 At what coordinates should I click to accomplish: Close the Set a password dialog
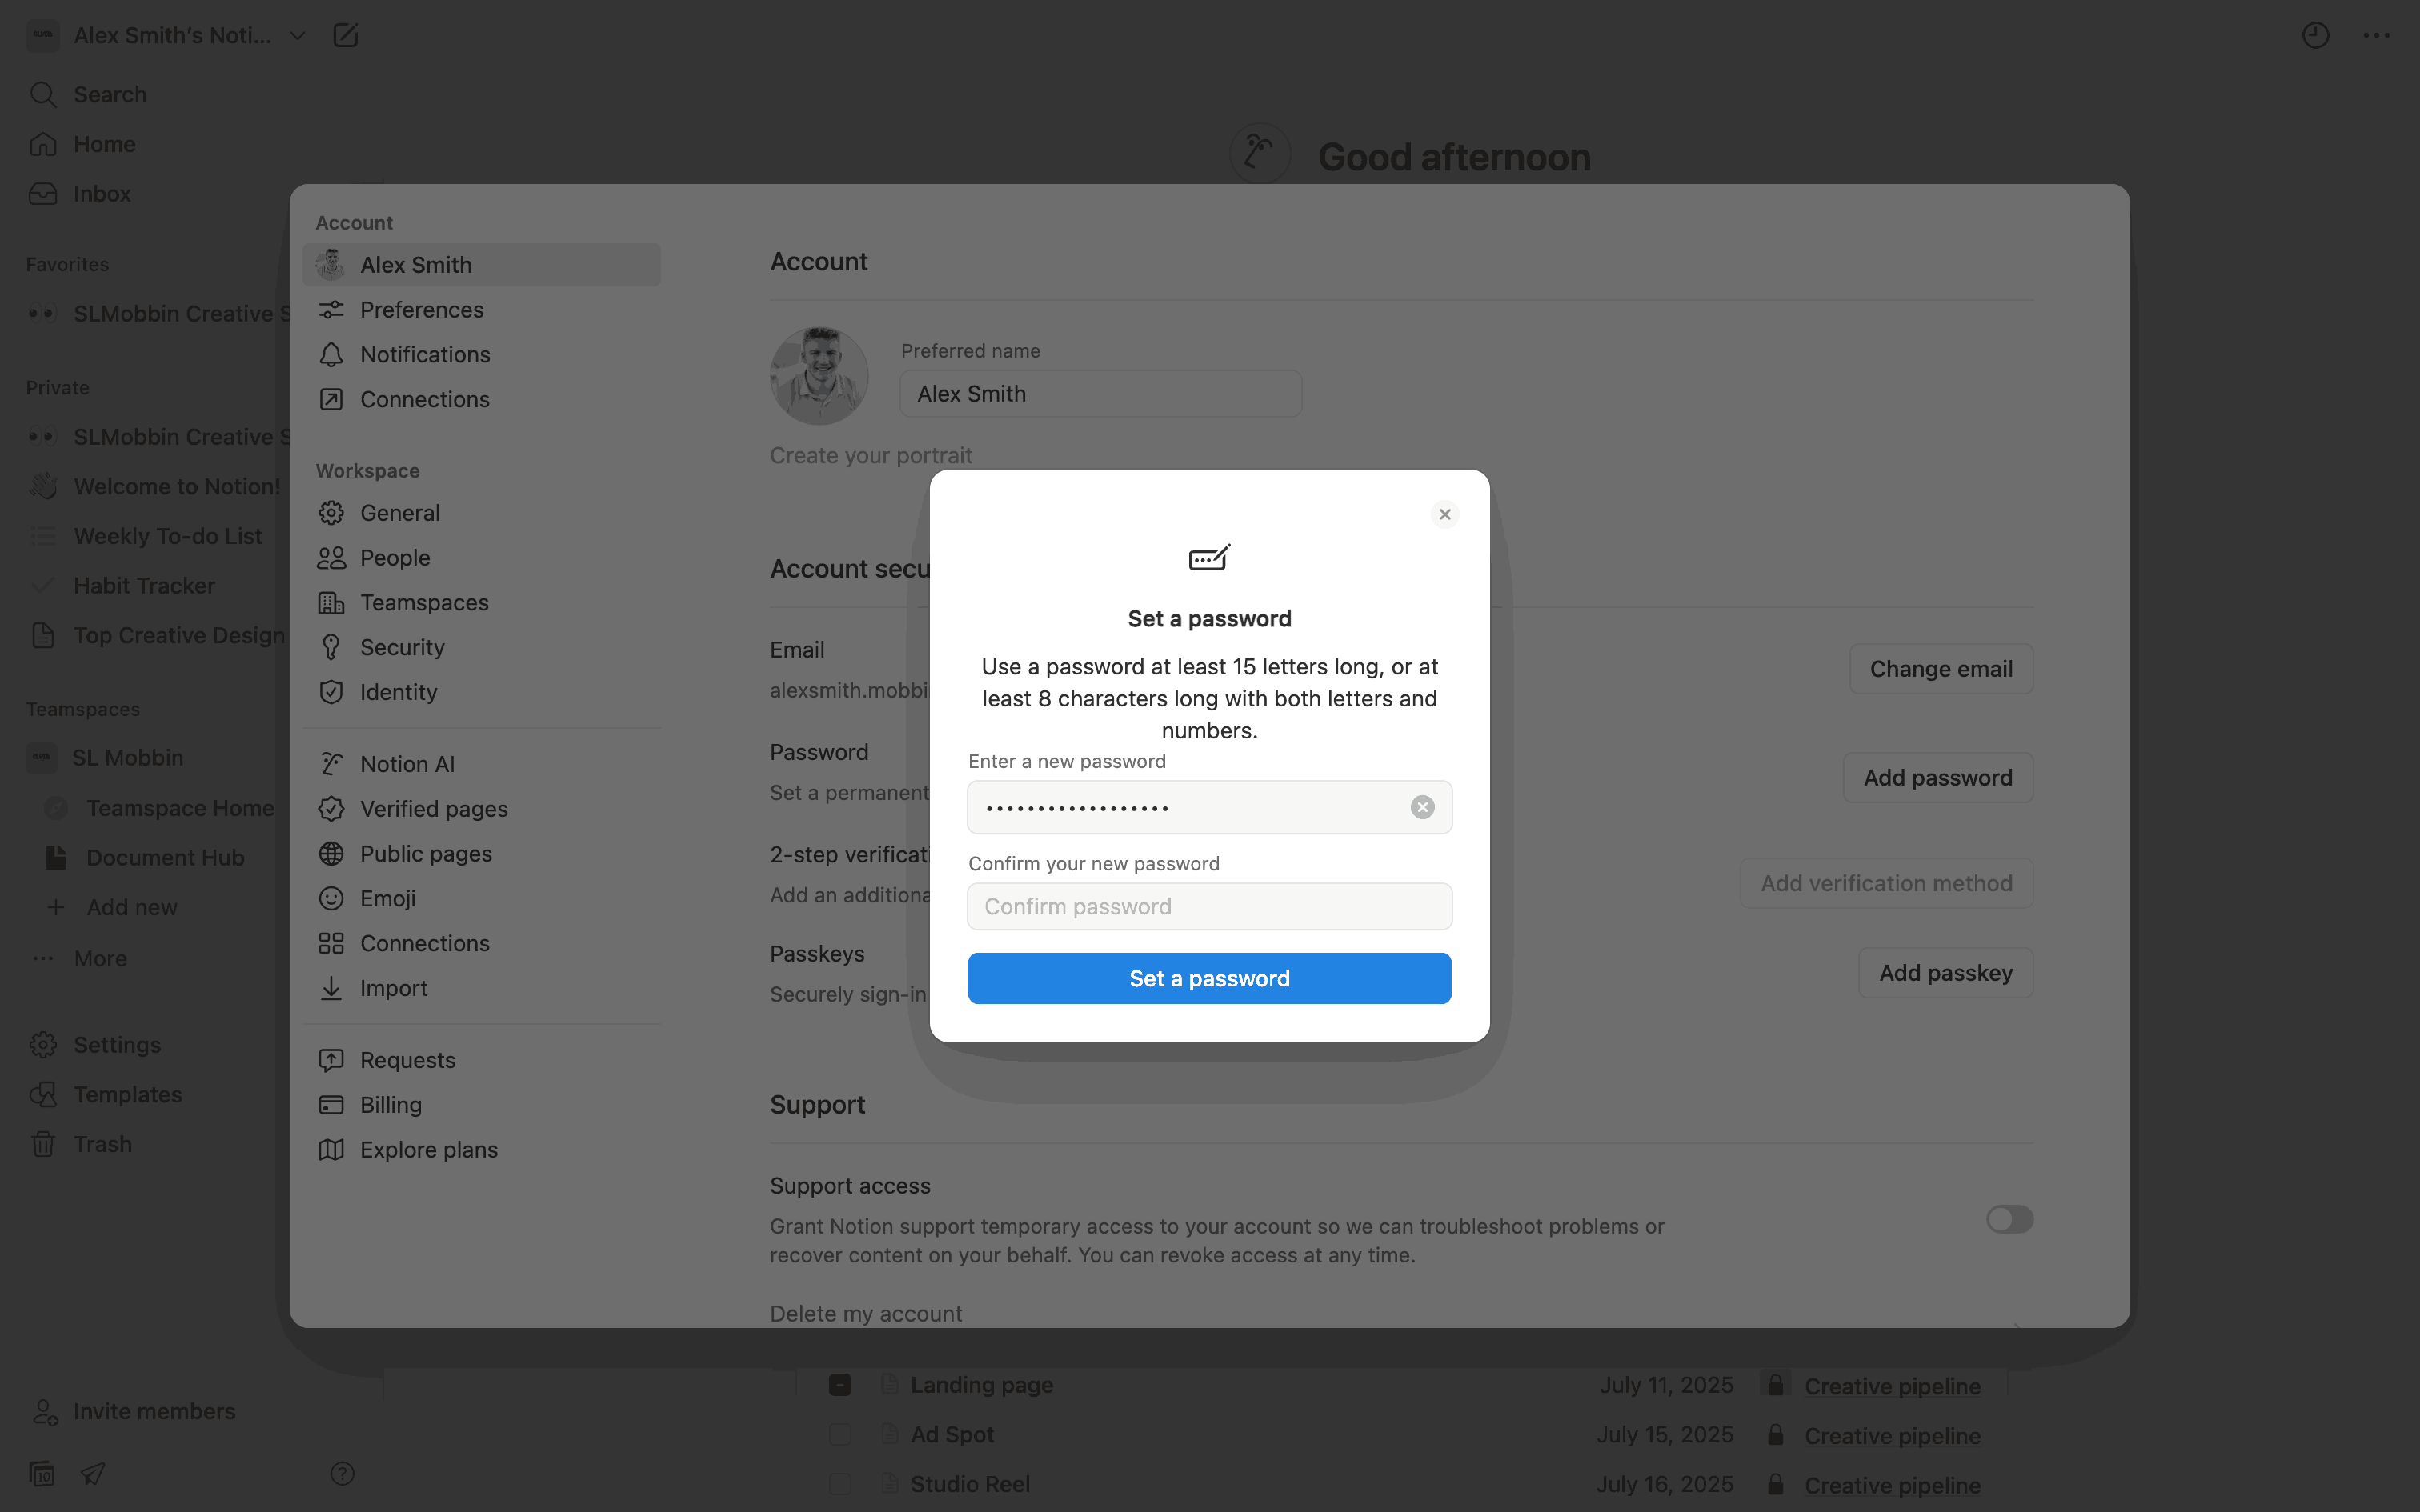[x=1444, y=514]
